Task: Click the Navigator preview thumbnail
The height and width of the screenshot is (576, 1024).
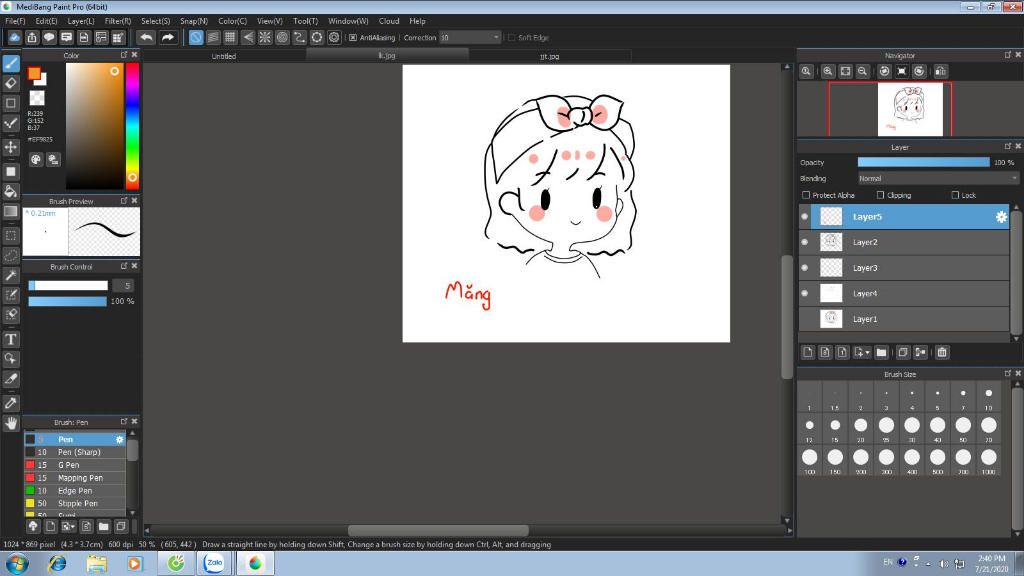Action: click(910, 110)
